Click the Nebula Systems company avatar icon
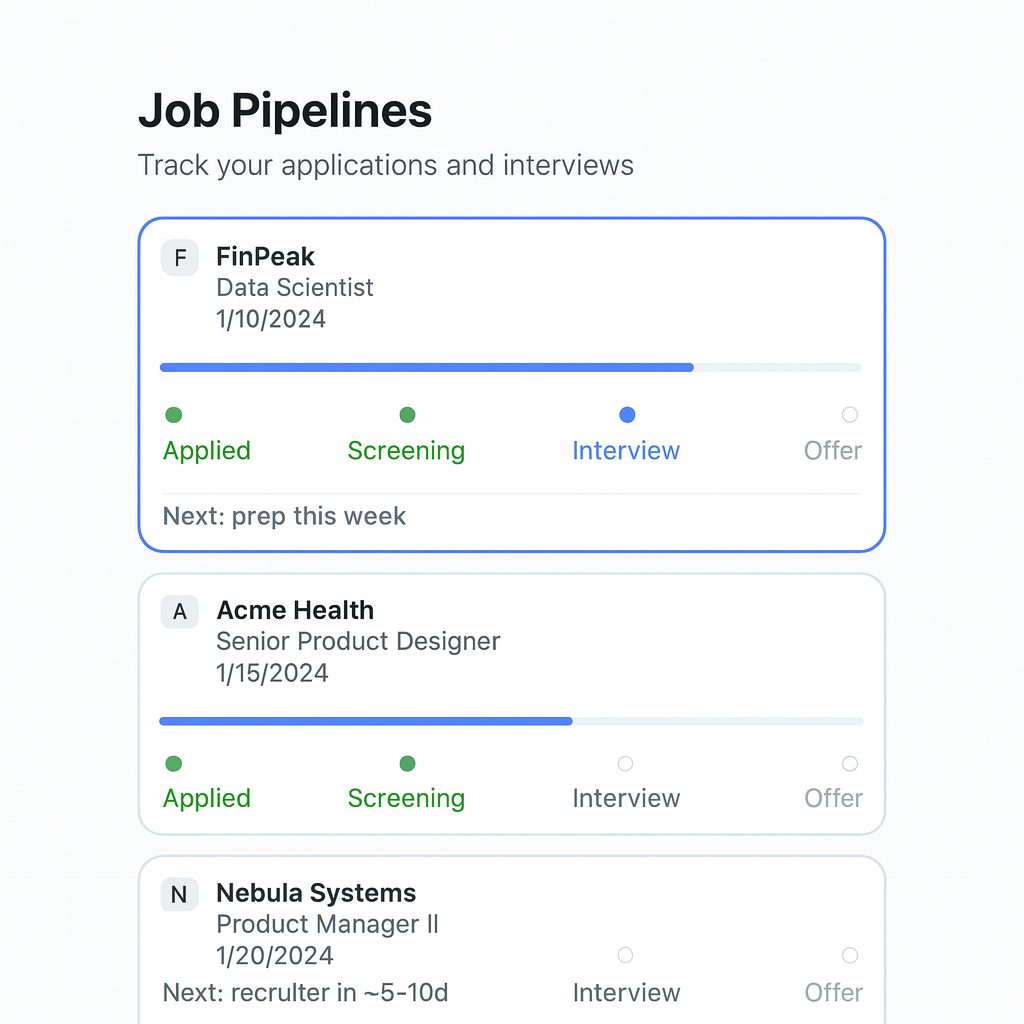This screenshot has height=1024, width=1024. click(x=179, y=894)
